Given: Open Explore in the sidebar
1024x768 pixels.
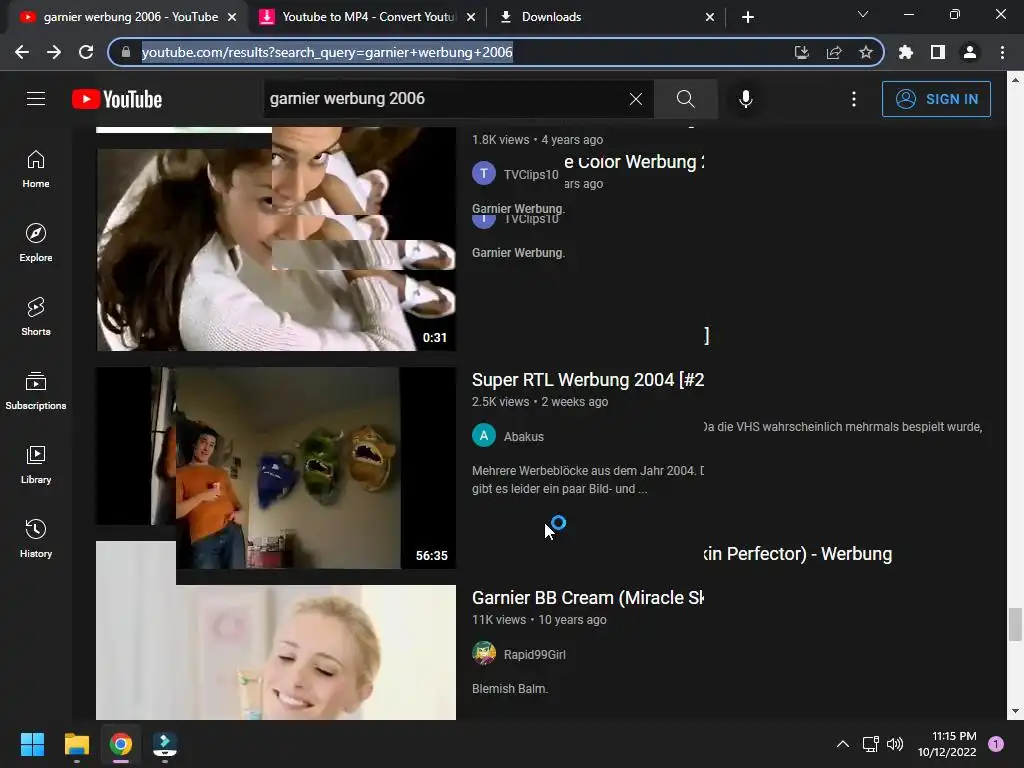Looking at the screenshot, I should (x=36, y=243).
